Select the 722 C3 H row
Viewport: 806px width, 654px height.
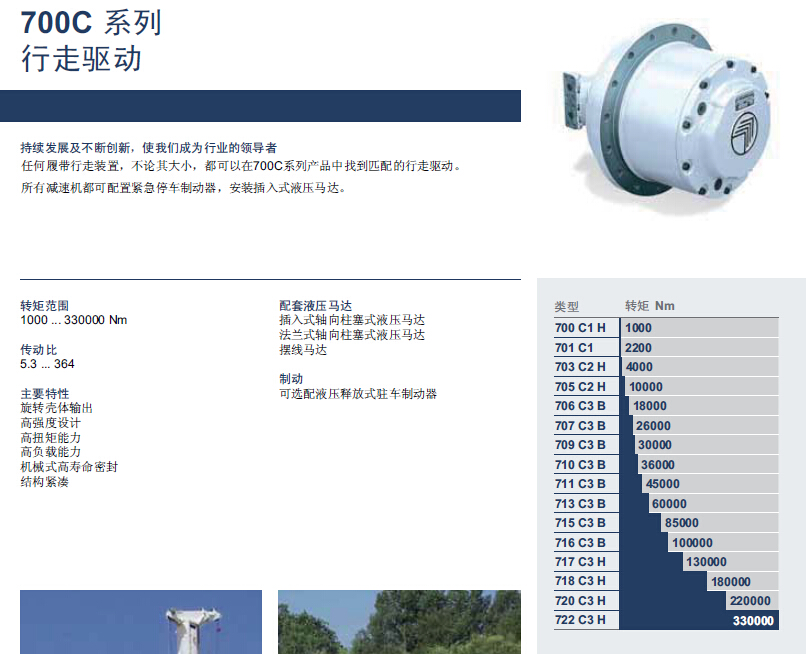point(665,620)
